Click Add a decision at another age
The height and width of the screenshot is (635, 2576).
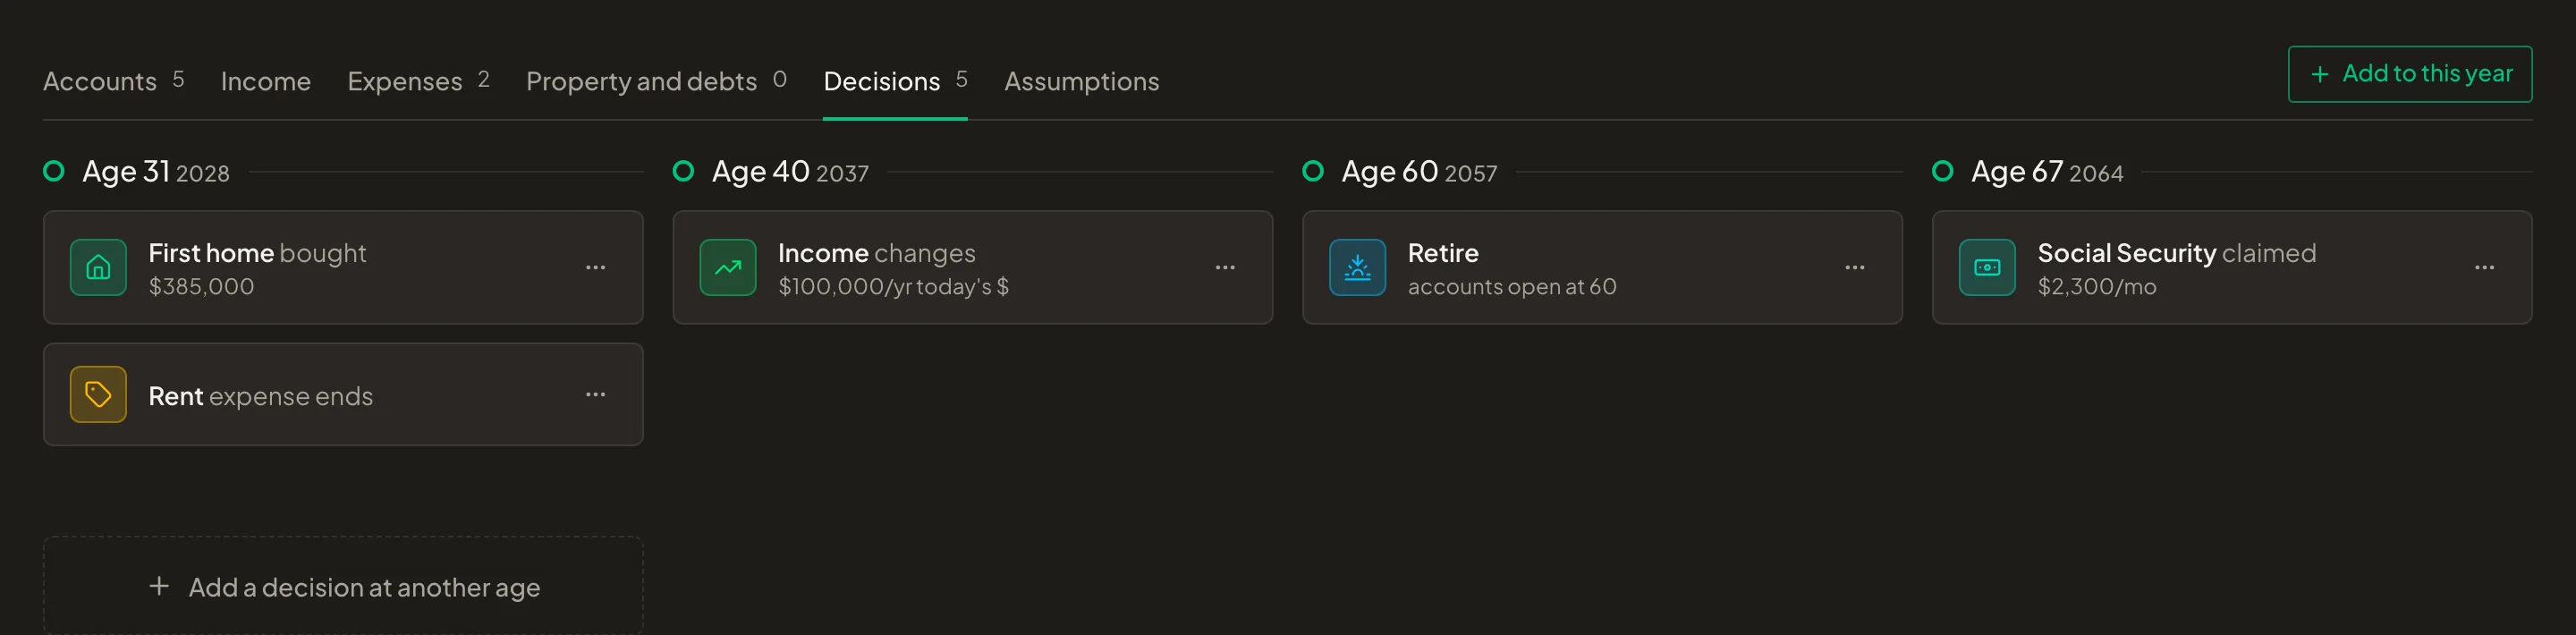pyautogui.click(x=343, y=586)
